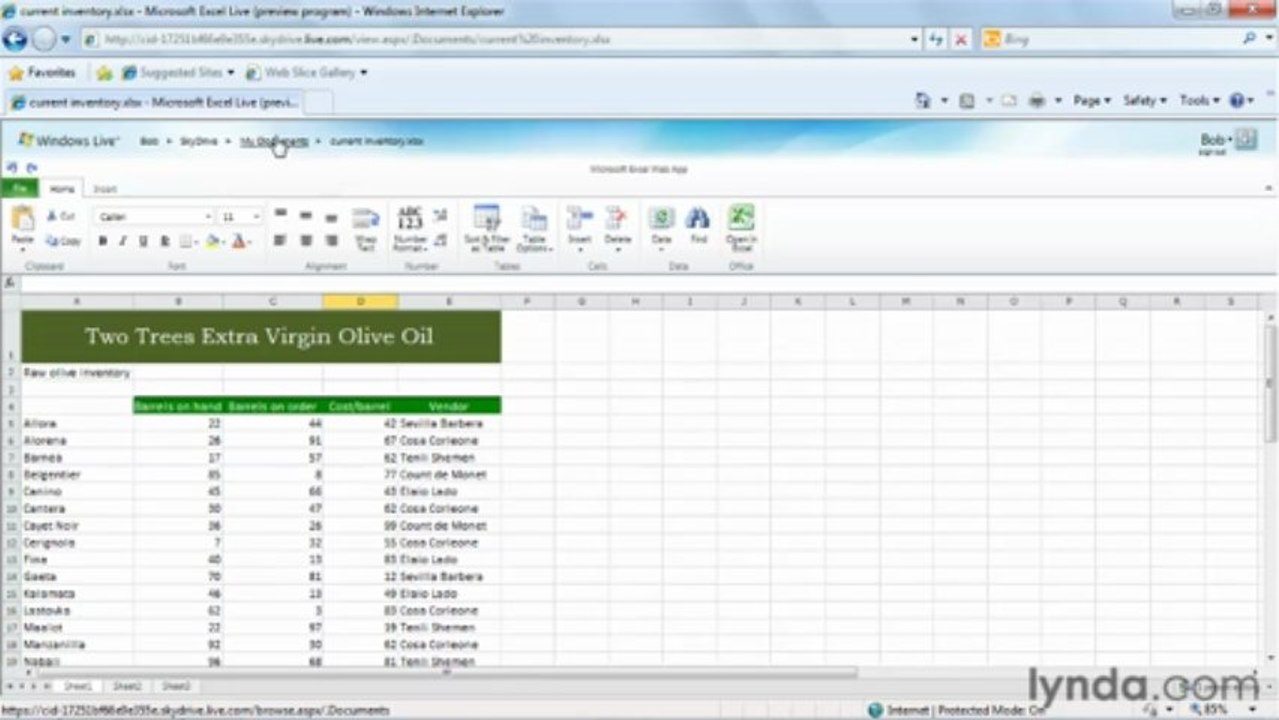Viewport: 1279px width, 720px height.
Task: Click the Two Trees title cell
Action: point(261,337)
